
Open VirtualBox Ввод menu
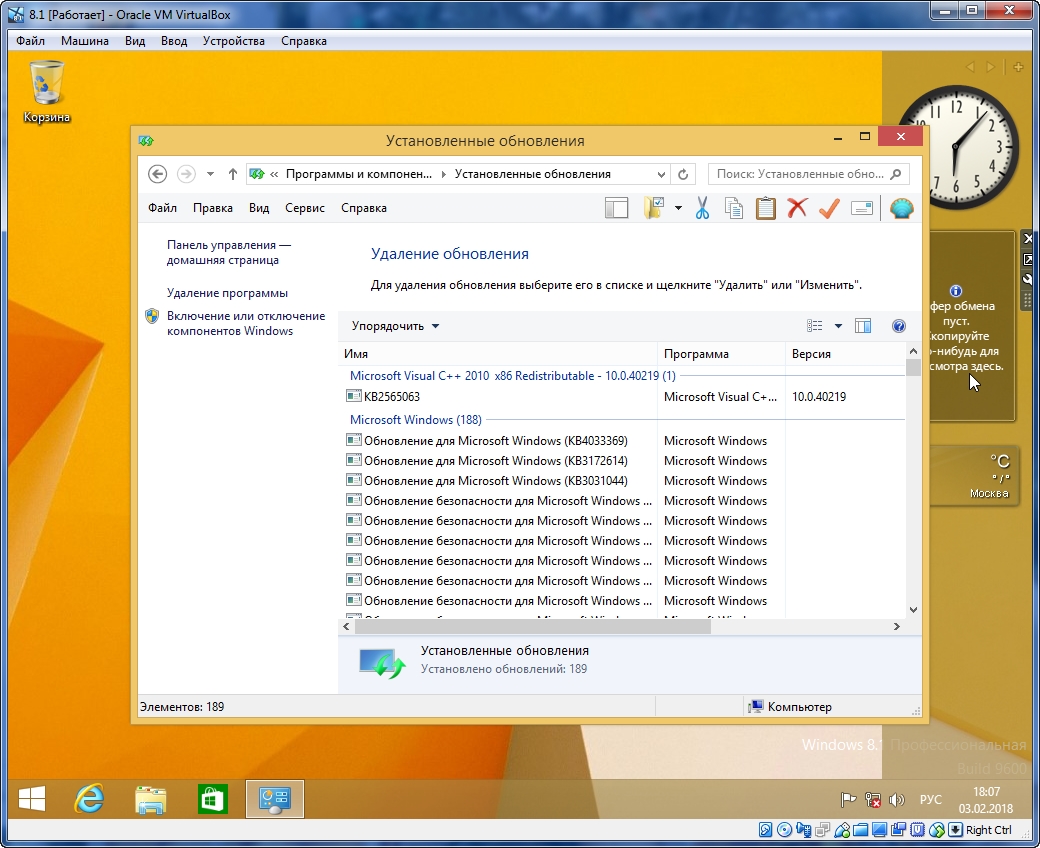(x=174, y=40)
